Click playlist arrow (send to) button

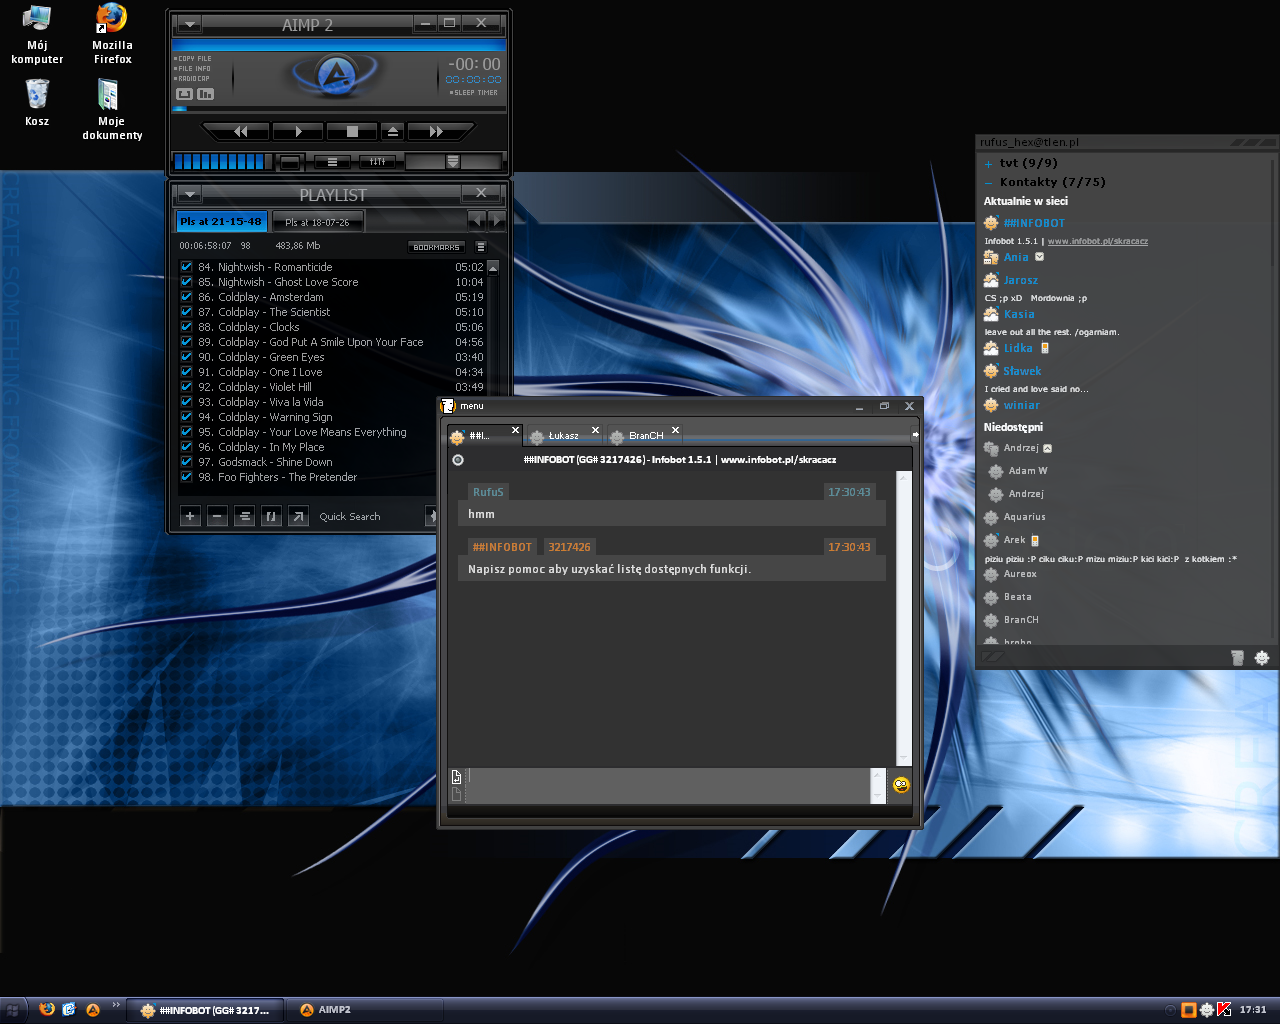[x=298, y=516]
